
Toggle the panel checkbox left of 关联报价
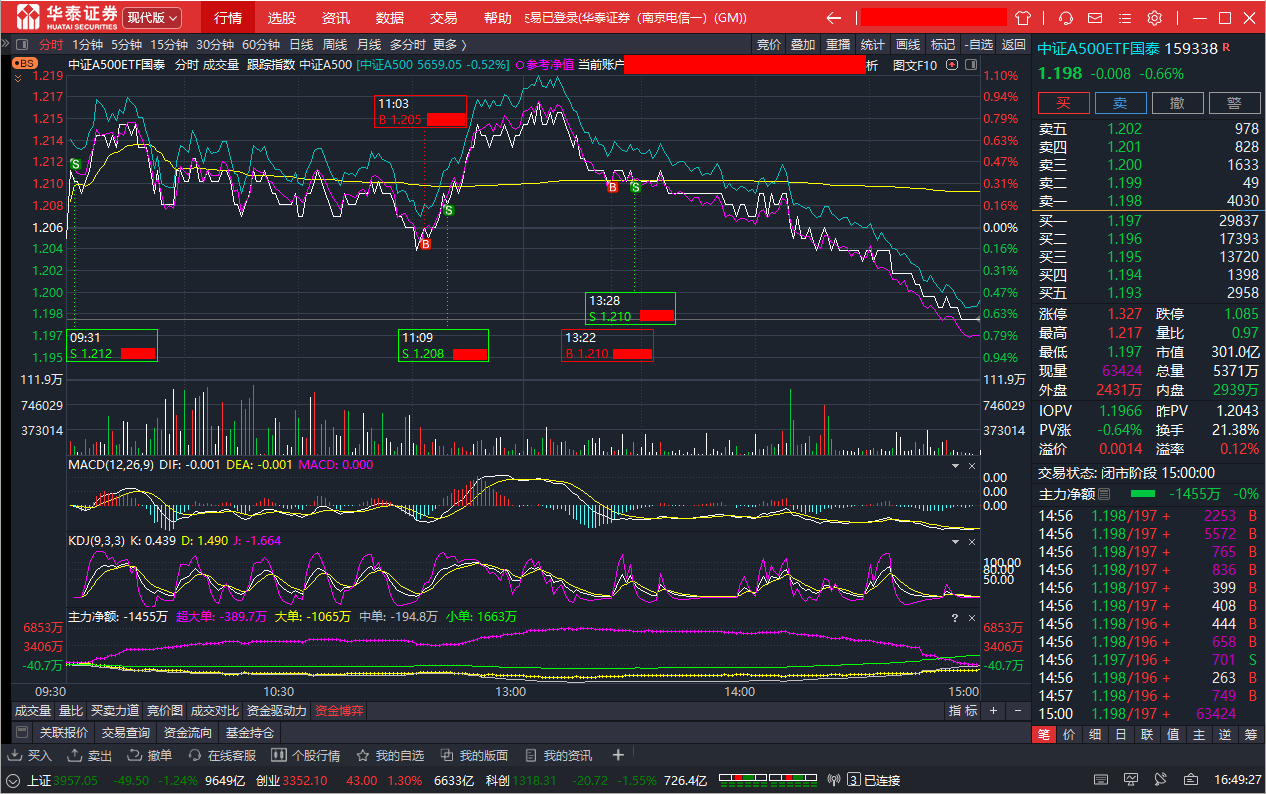[22, 733]
